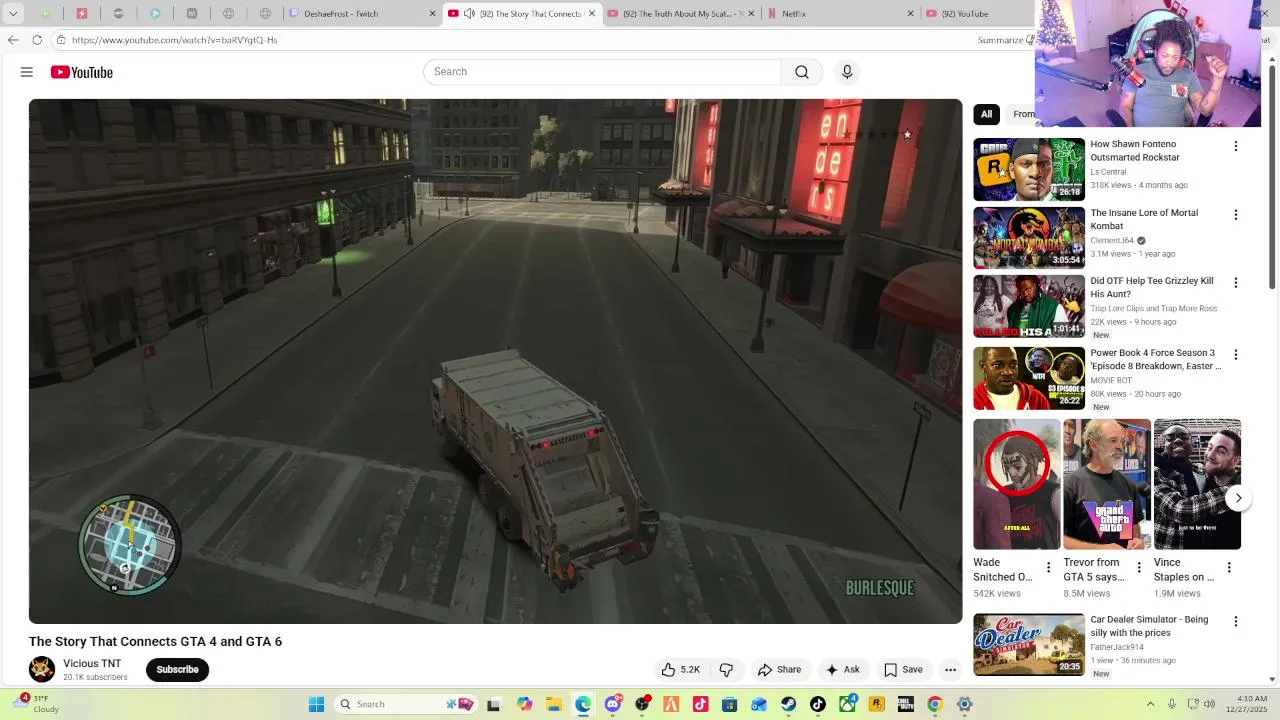This screenshot has height=720, width=1280.
Task: Reload the page
Action: [37, 40]
